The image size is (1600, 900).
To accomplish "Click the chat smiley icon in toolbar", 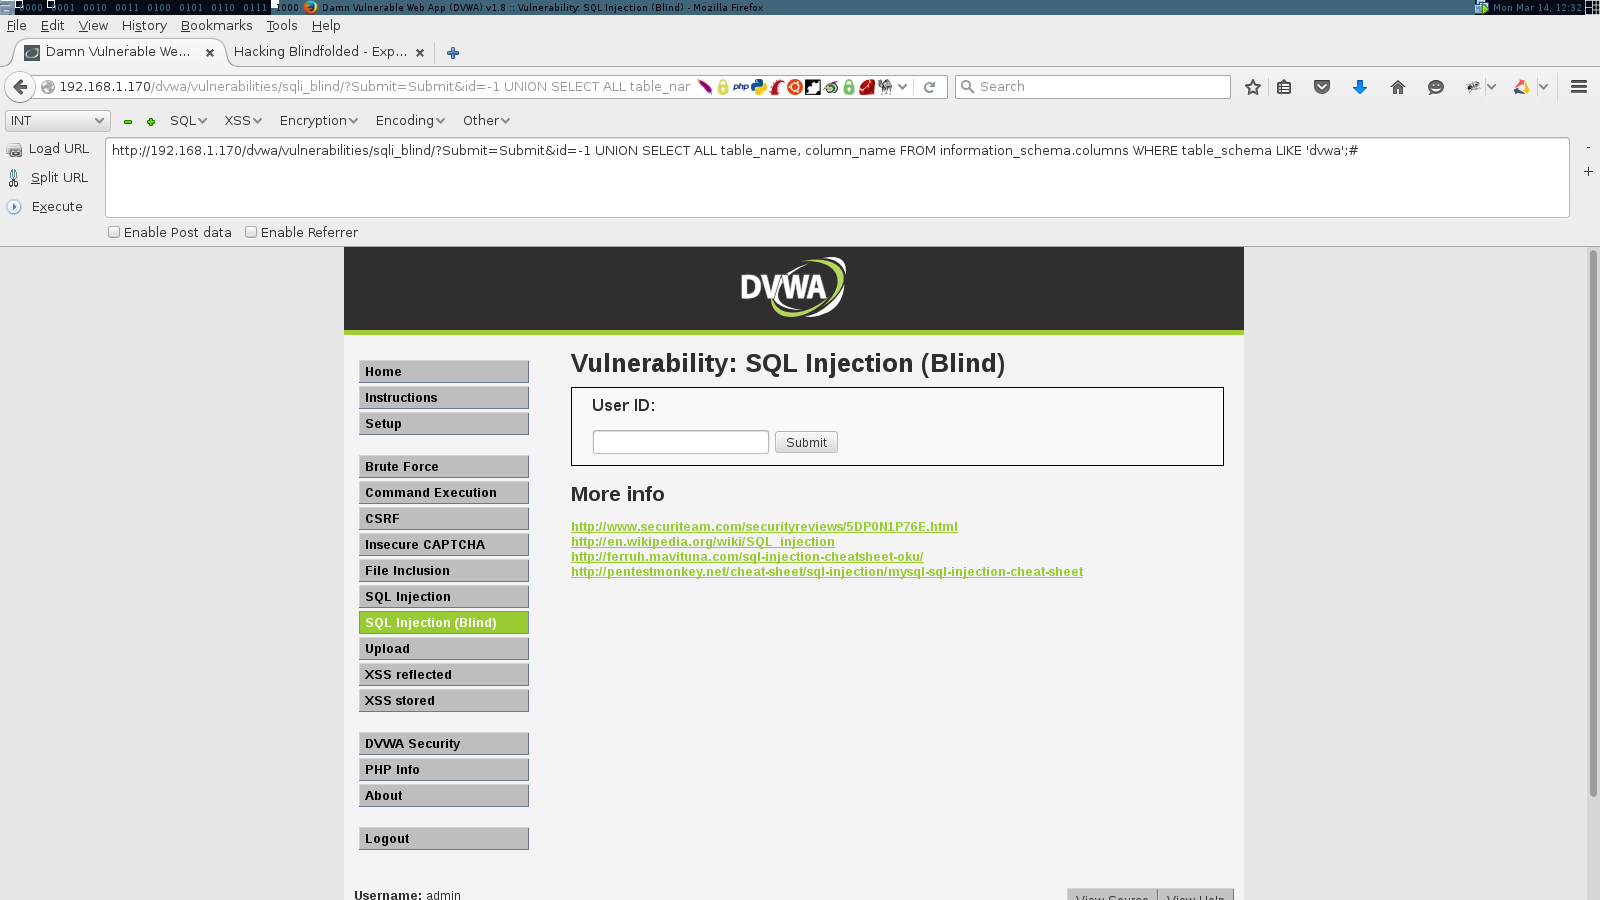I will tap(1436, 87).
